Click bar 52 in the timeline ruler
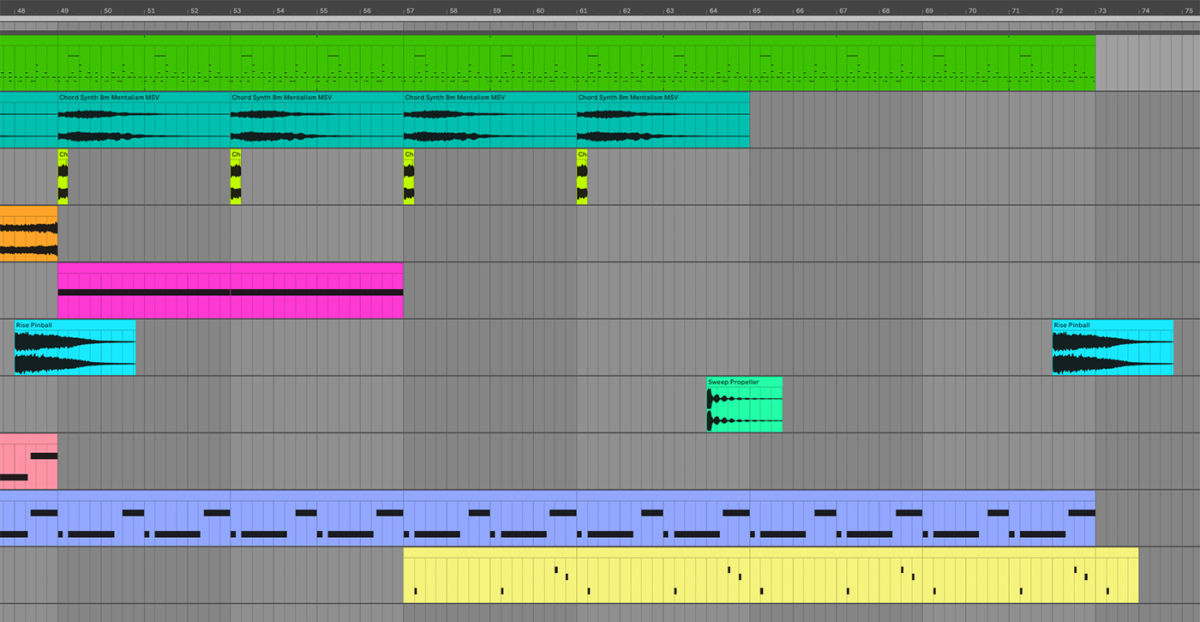1200x622 pixels. click(x=193, y=9)
